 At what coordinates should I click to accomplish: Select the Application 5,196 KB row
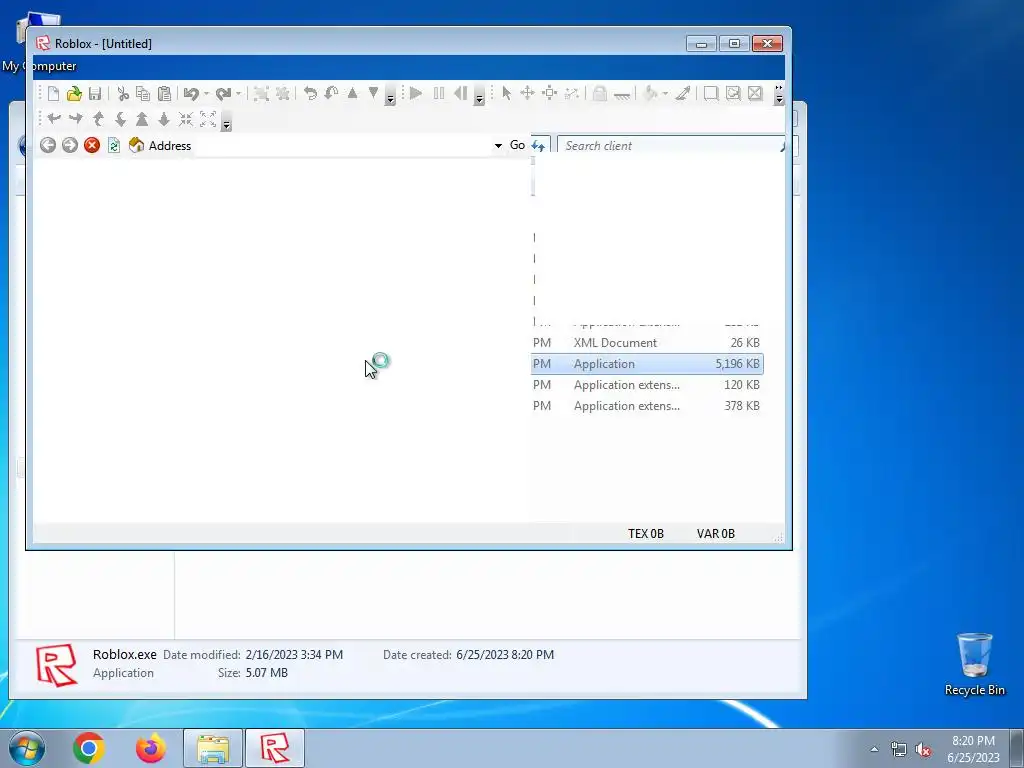(647, 364)
